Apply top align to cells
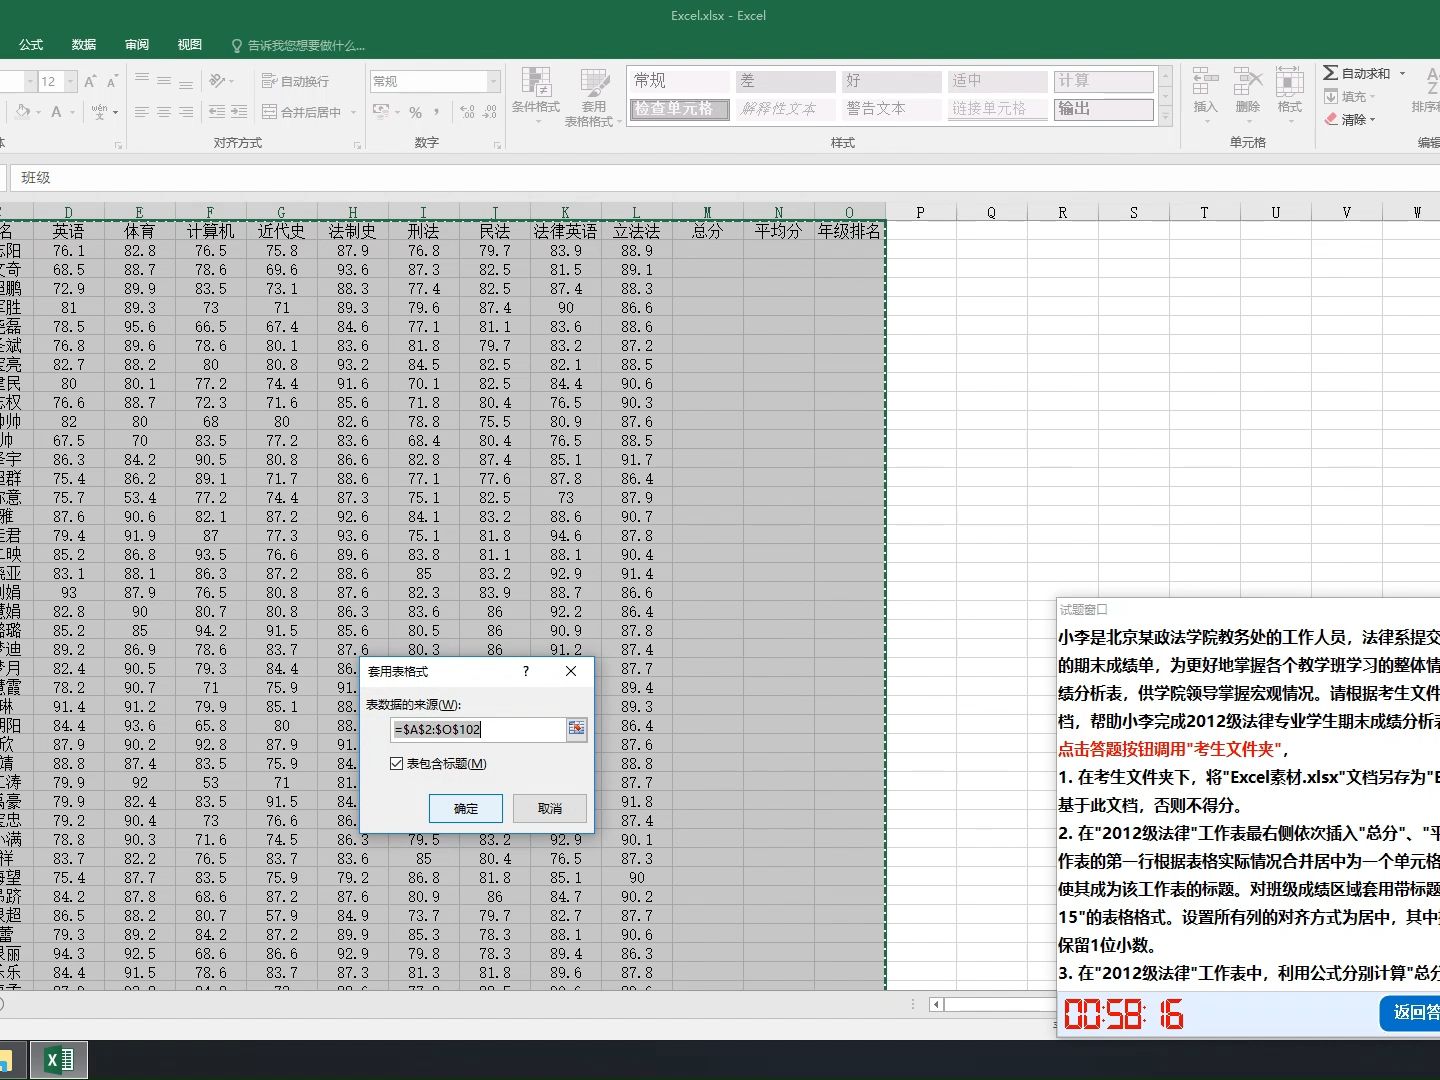This screenshot has height=1080, width=1440. pos(142,81)
